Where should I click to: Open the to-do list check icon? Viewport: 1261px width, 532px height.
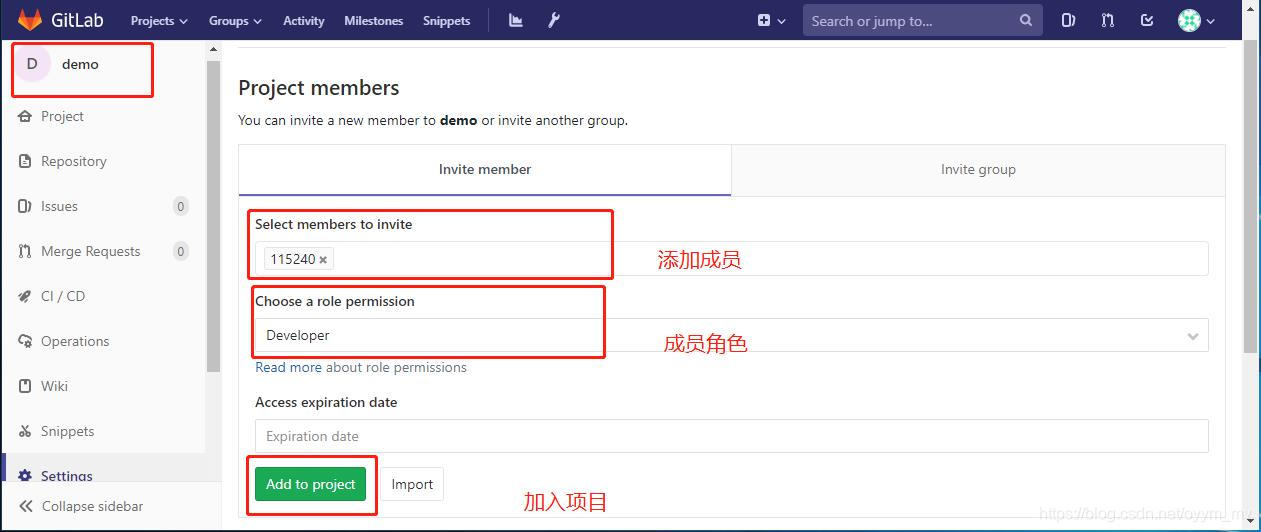(x=1147, y=20)
